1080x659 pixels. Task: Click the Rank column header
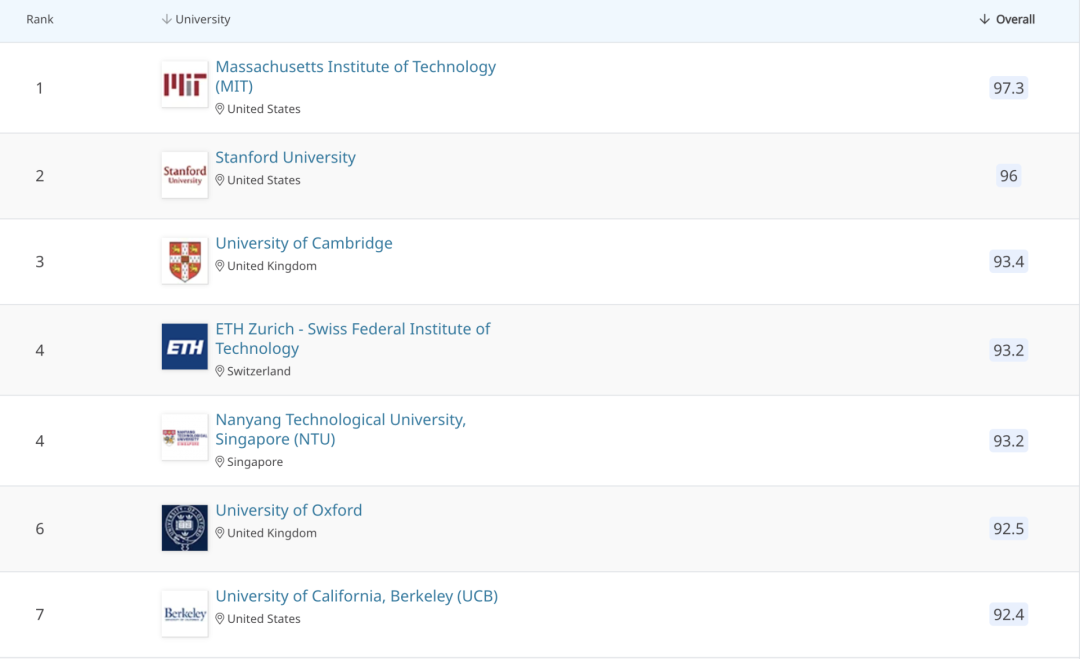point(40,20)
